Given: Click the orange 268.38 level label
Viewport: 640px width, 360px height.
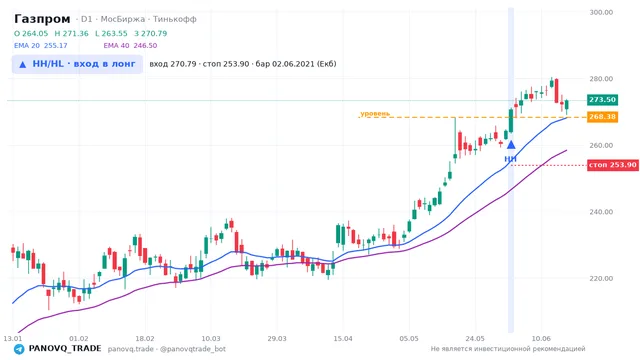Looking at the screenshot, I should (x=602, y=117).
